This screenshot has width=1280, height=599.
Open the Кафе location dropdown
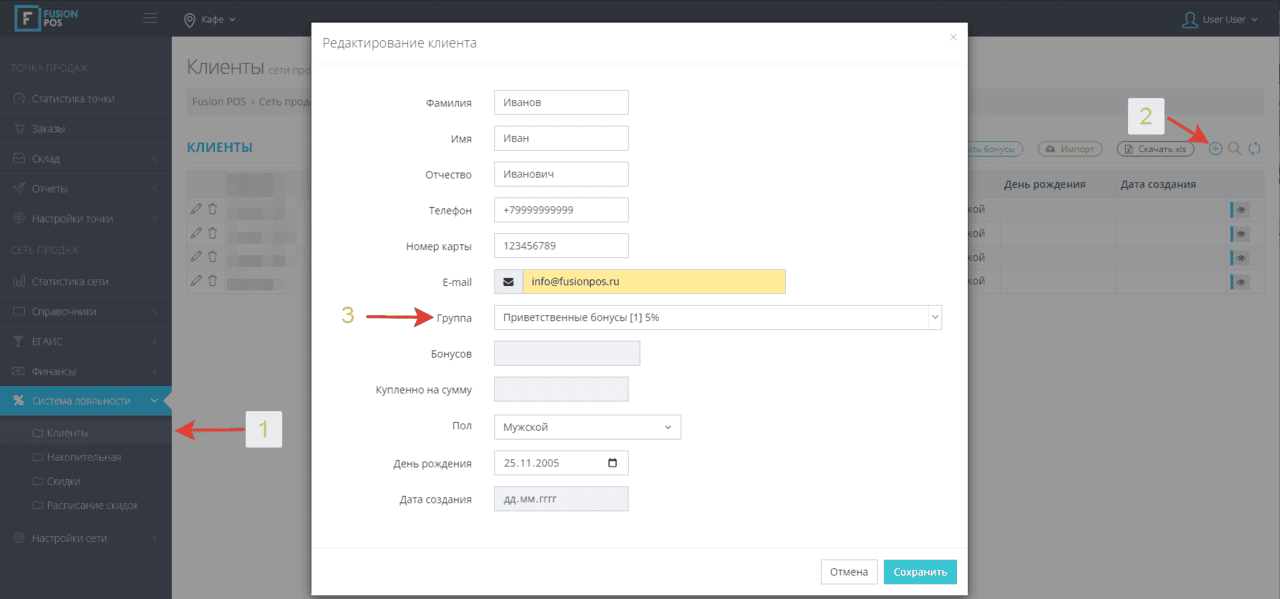210,19
